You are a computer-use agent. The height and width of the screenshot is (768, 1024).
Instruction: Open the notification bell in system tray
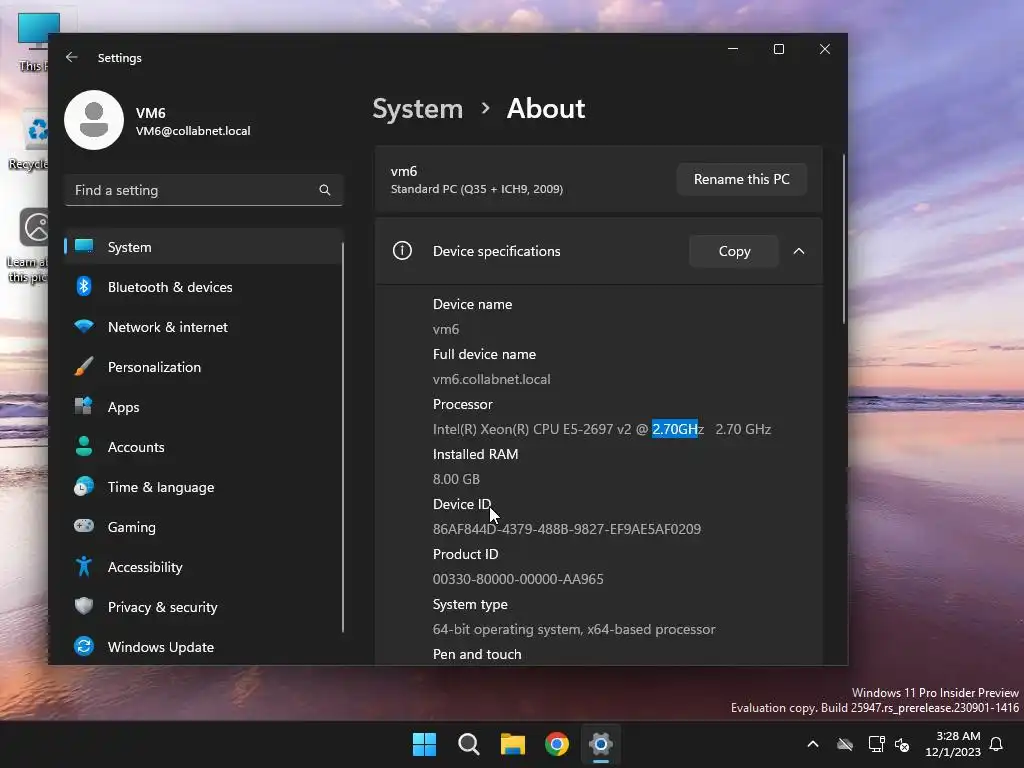coord(997,744)
